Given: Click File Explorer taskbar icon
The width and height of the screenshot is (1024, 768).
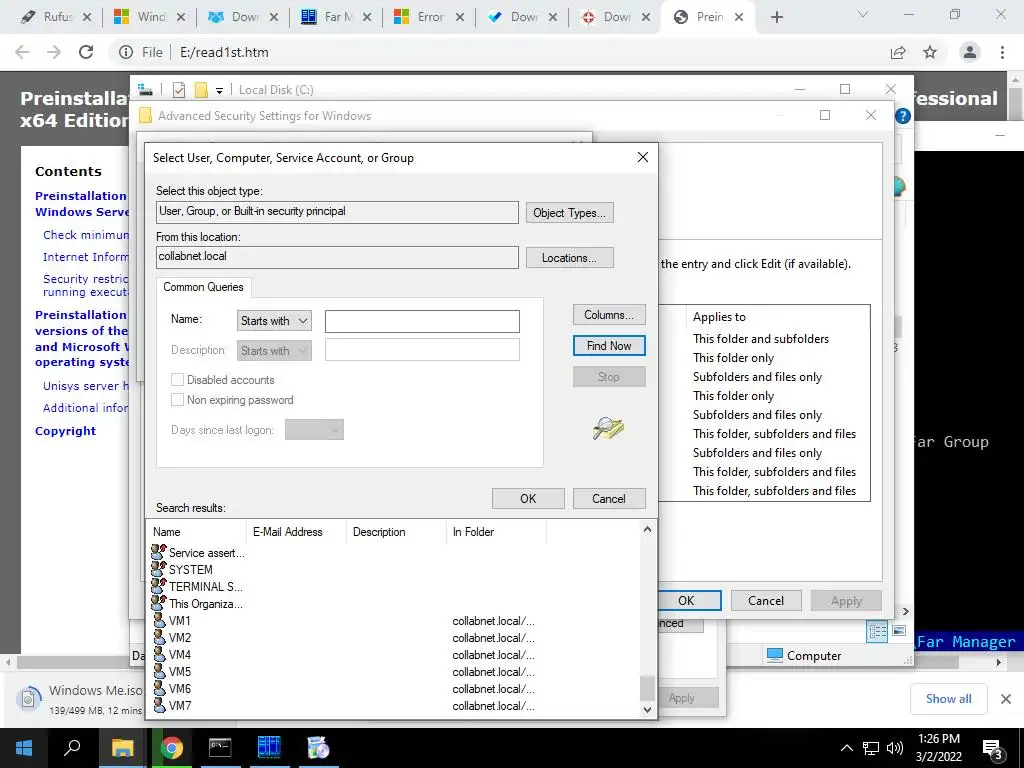Looking at the screenshot, I should [x=122, y=748].
